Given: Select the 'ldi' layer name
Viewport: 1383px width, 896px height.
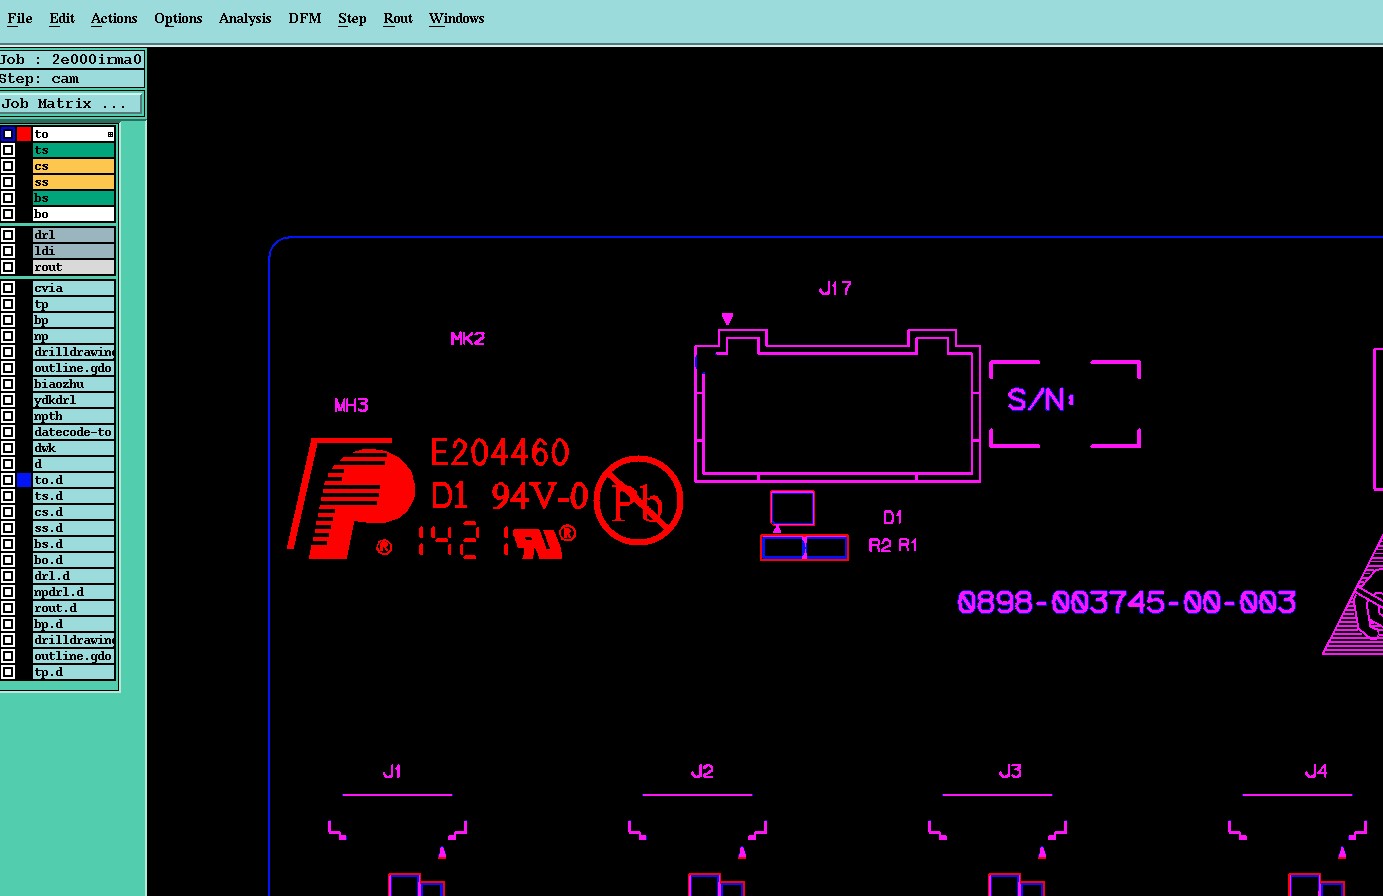Looking at the screenshot, I should tap(74, 251).
